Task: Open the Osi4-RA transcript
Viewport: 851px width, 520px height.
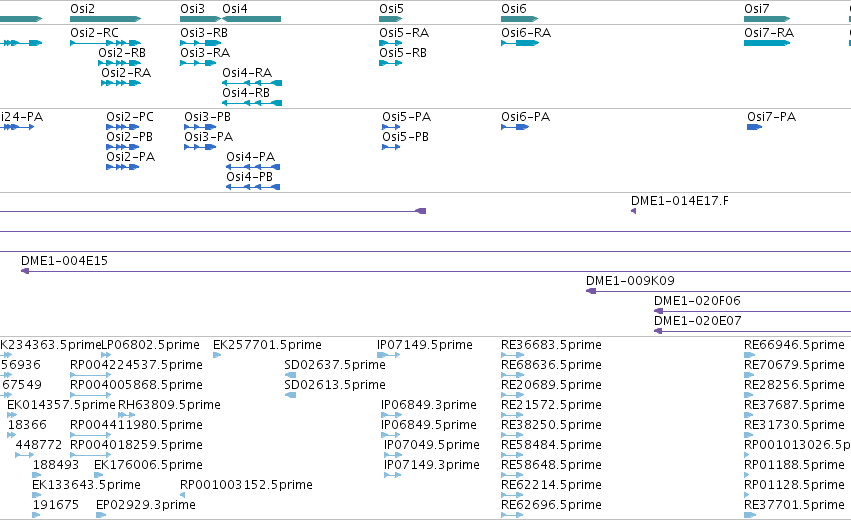Action: point(252,83)
